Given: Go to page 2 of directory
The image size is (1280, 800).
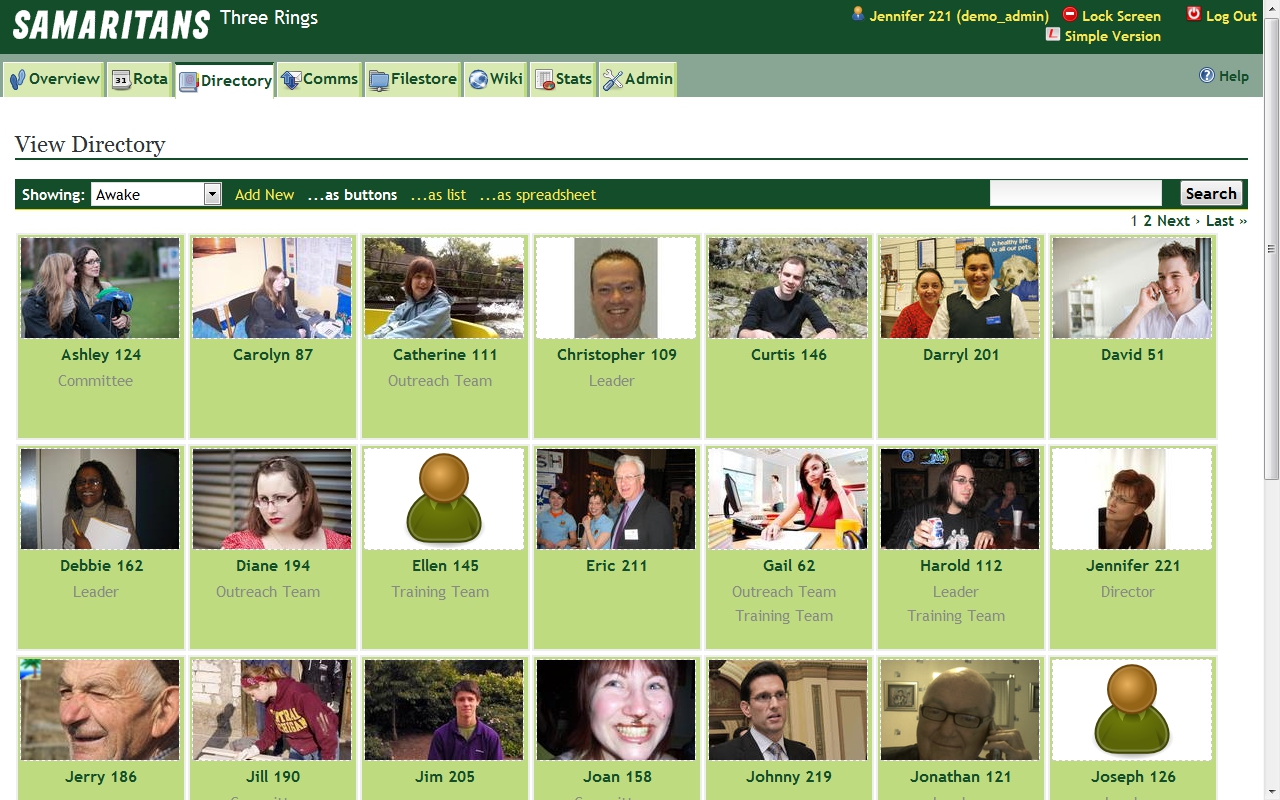Looking at the screenshot, I should [1148, 221].
